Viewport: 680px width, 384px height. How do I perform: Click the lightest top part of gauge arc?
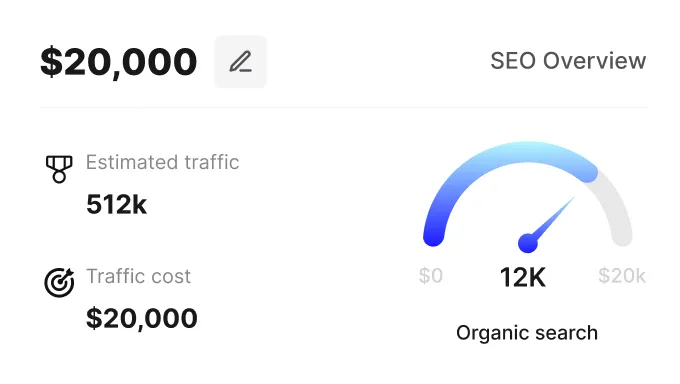tap(527, 152)
